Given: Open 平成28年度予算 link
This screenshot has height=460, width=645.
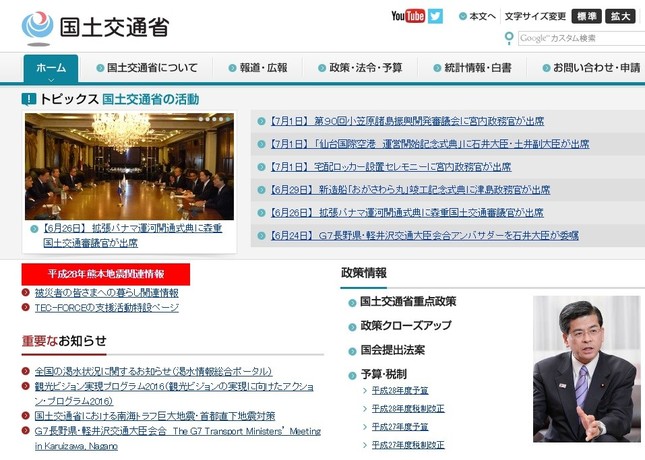Looking at the screenshot, I should coord(400,390).
